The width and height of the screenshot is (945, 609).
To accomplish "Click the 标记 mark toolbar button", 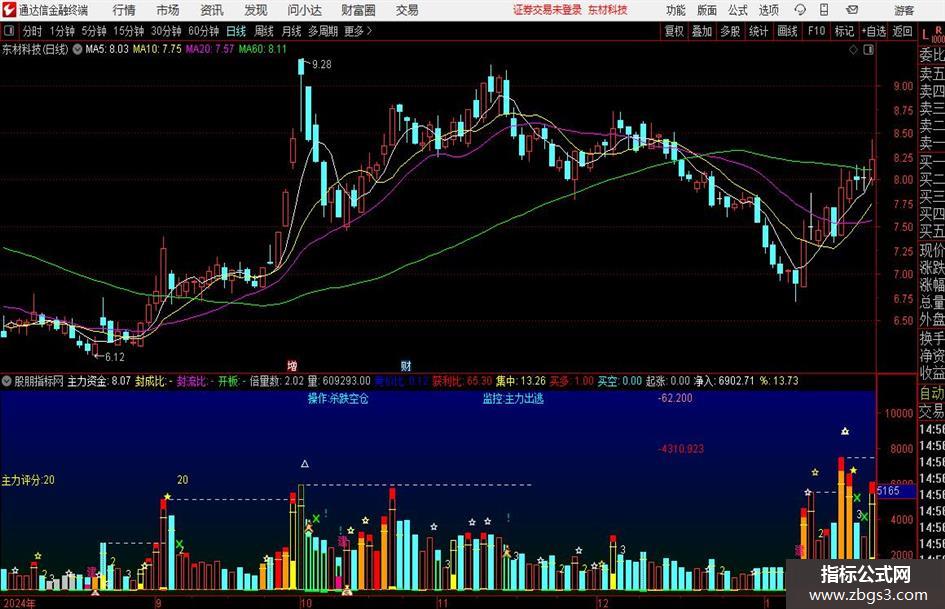I will [844, 31].
